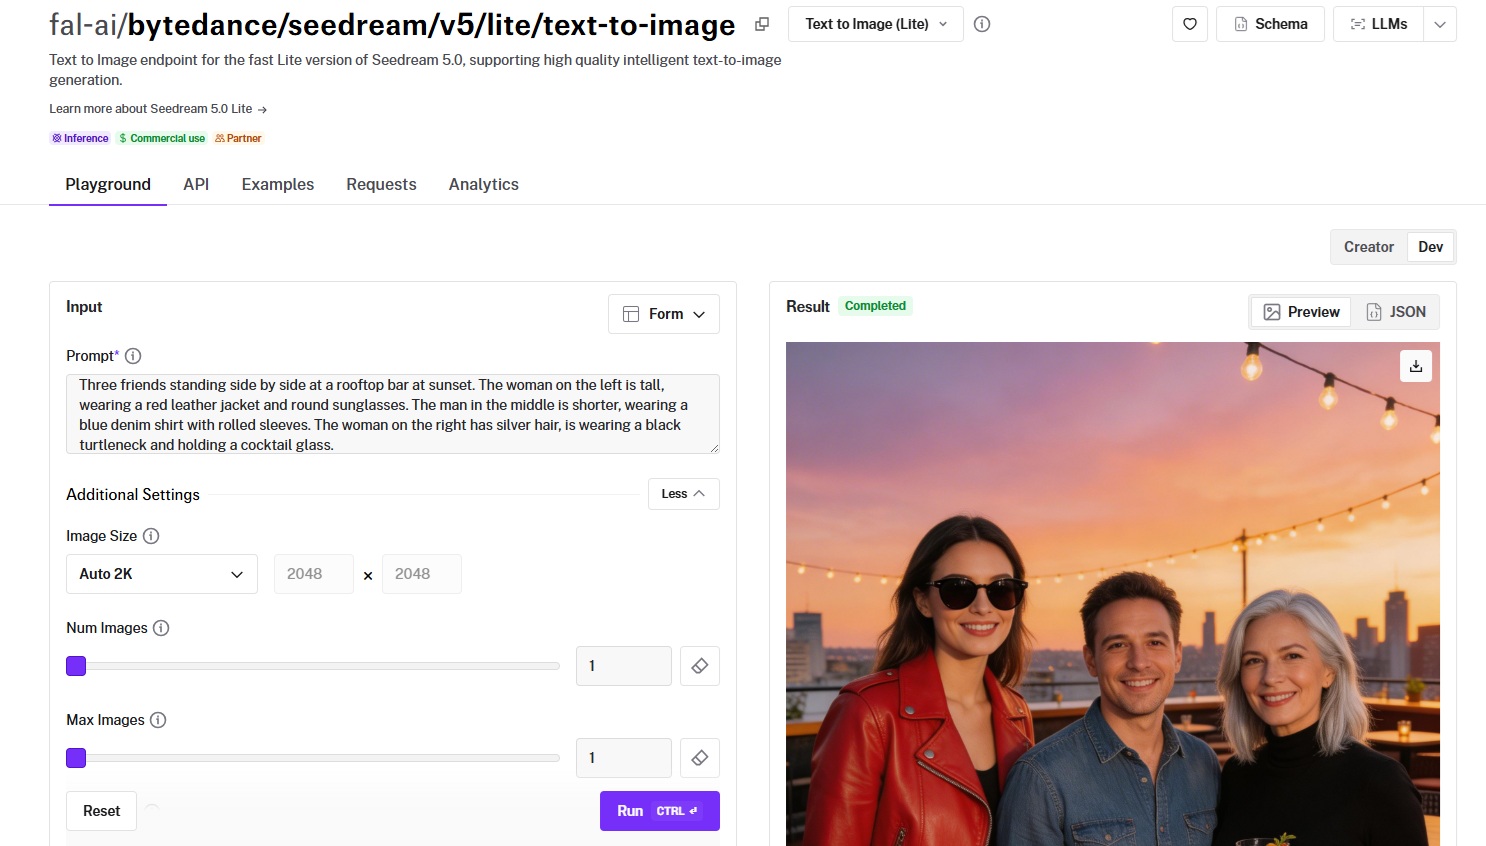Reset Max Images with the eraser icon
1486x846 pixels.
pyautogui.click(x=700, y=758)
